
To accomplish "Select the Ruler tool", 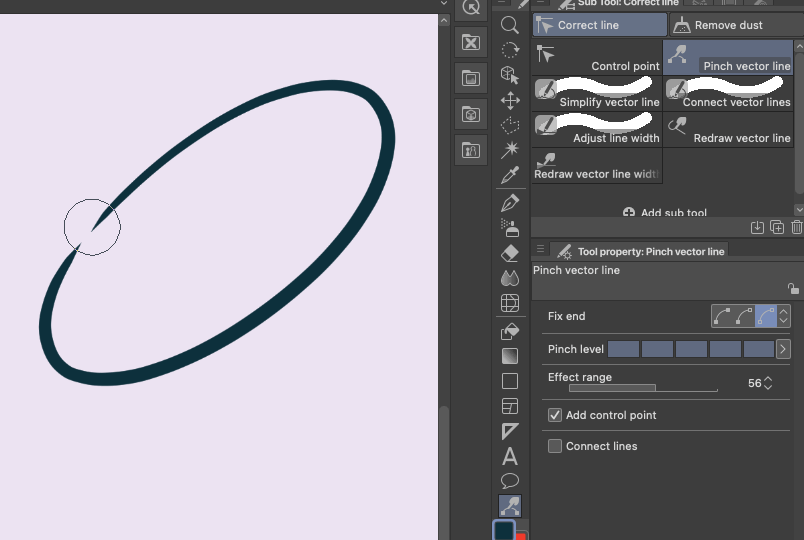I will [x=510, y=431].
